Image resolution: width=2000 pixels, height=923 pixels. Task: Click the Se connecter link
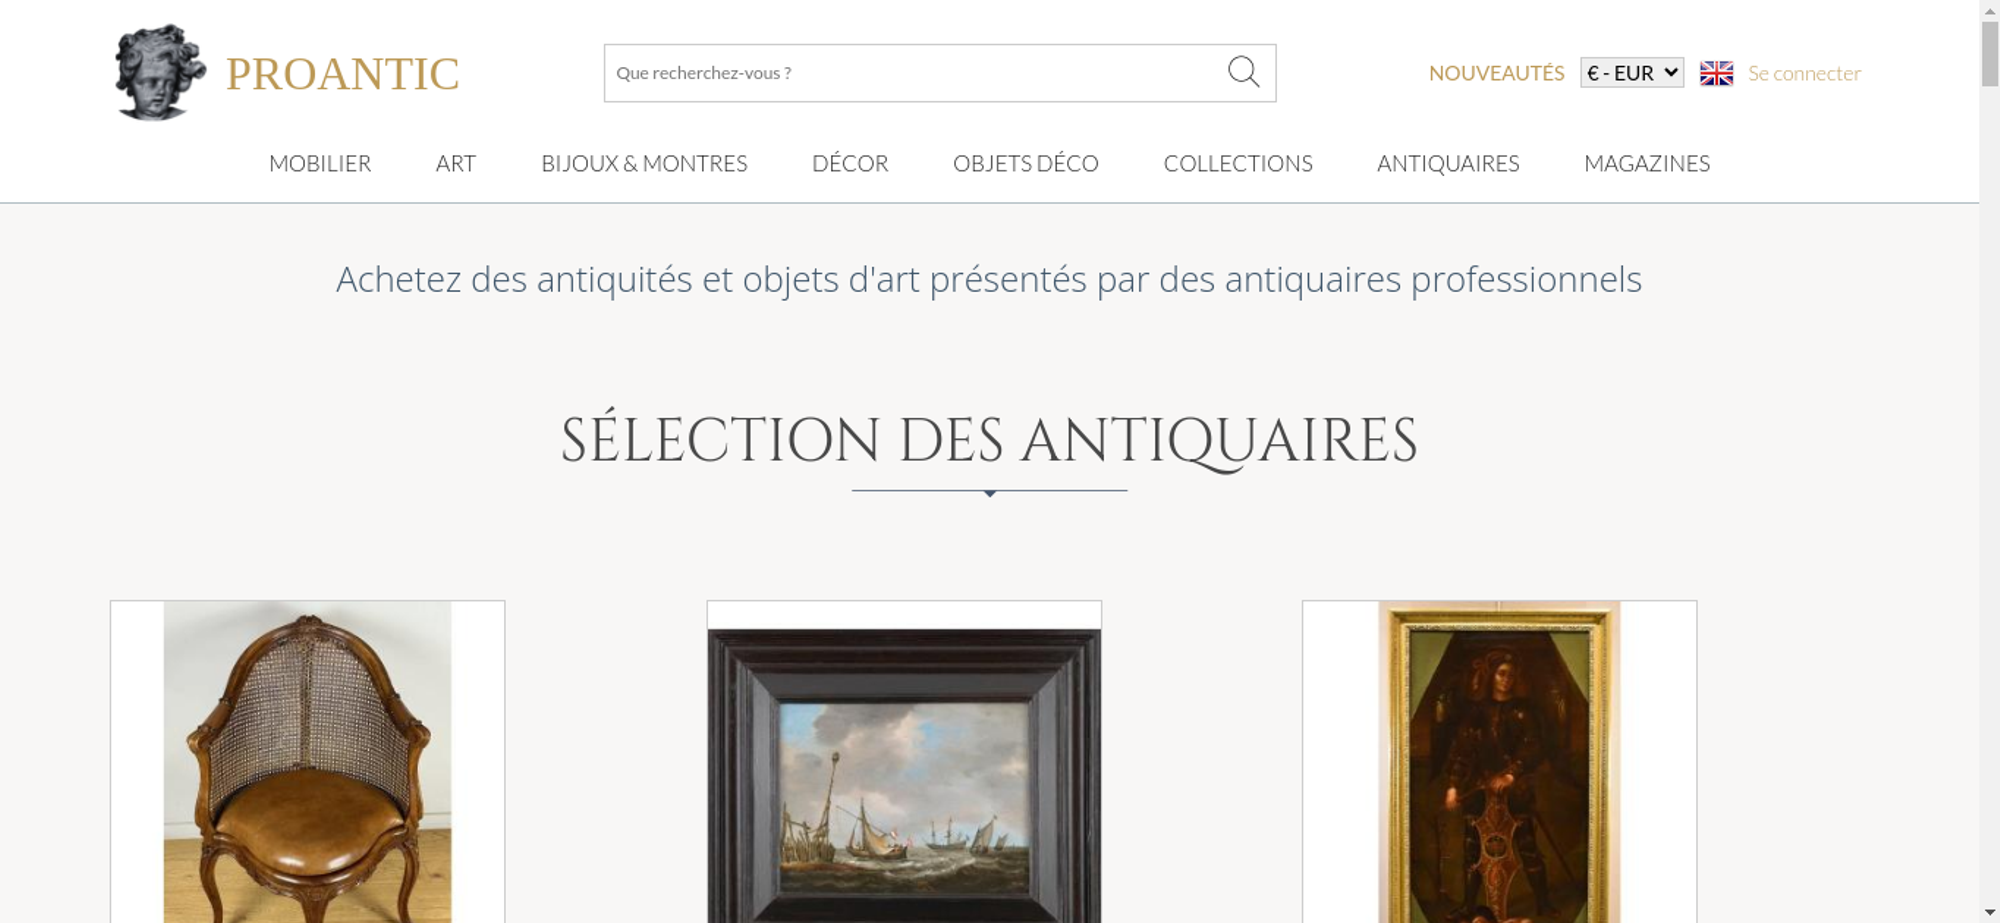(x=1804, y=73)
